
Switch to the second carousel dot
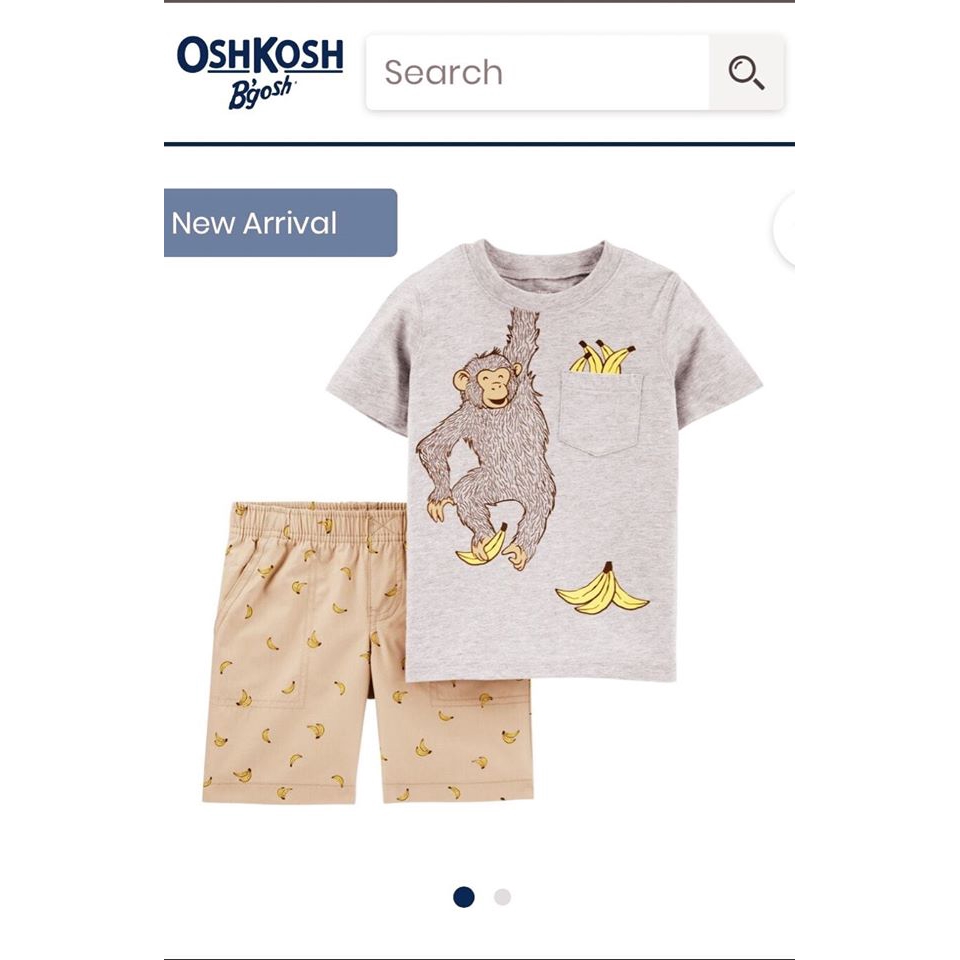(x=502, y=897)
